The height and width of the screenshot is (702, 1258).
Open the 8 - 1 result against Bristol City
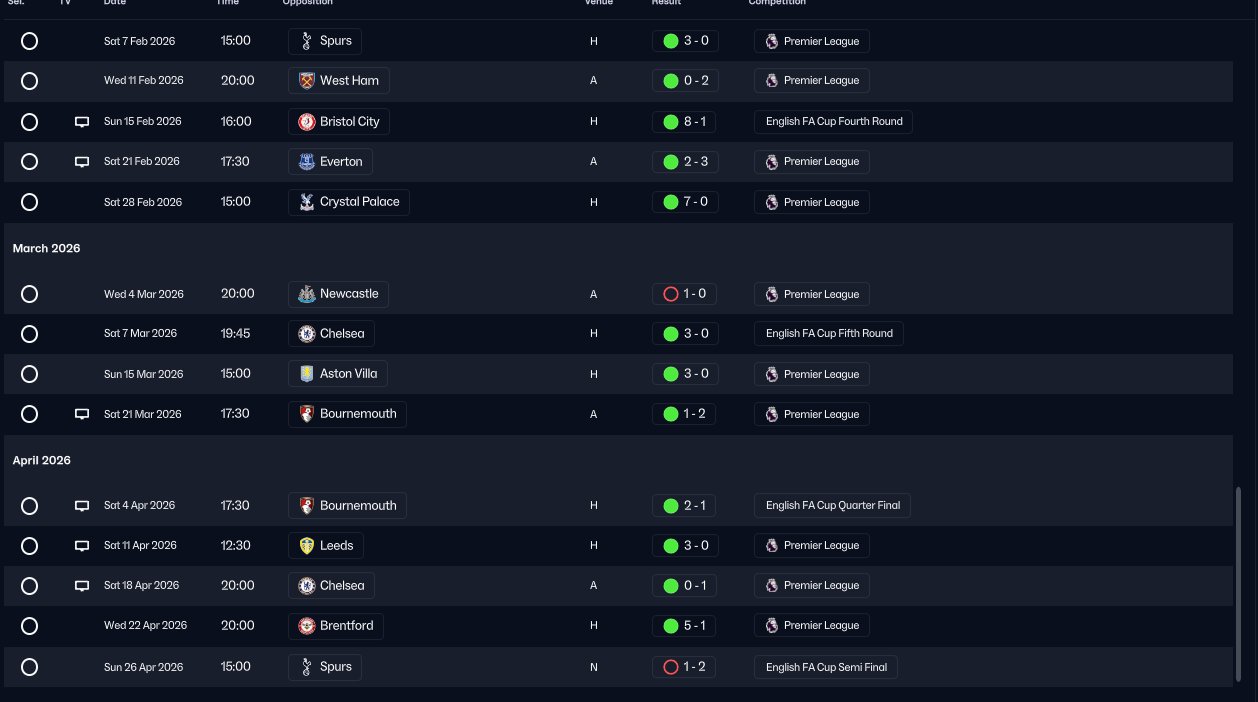pos(685,122)
